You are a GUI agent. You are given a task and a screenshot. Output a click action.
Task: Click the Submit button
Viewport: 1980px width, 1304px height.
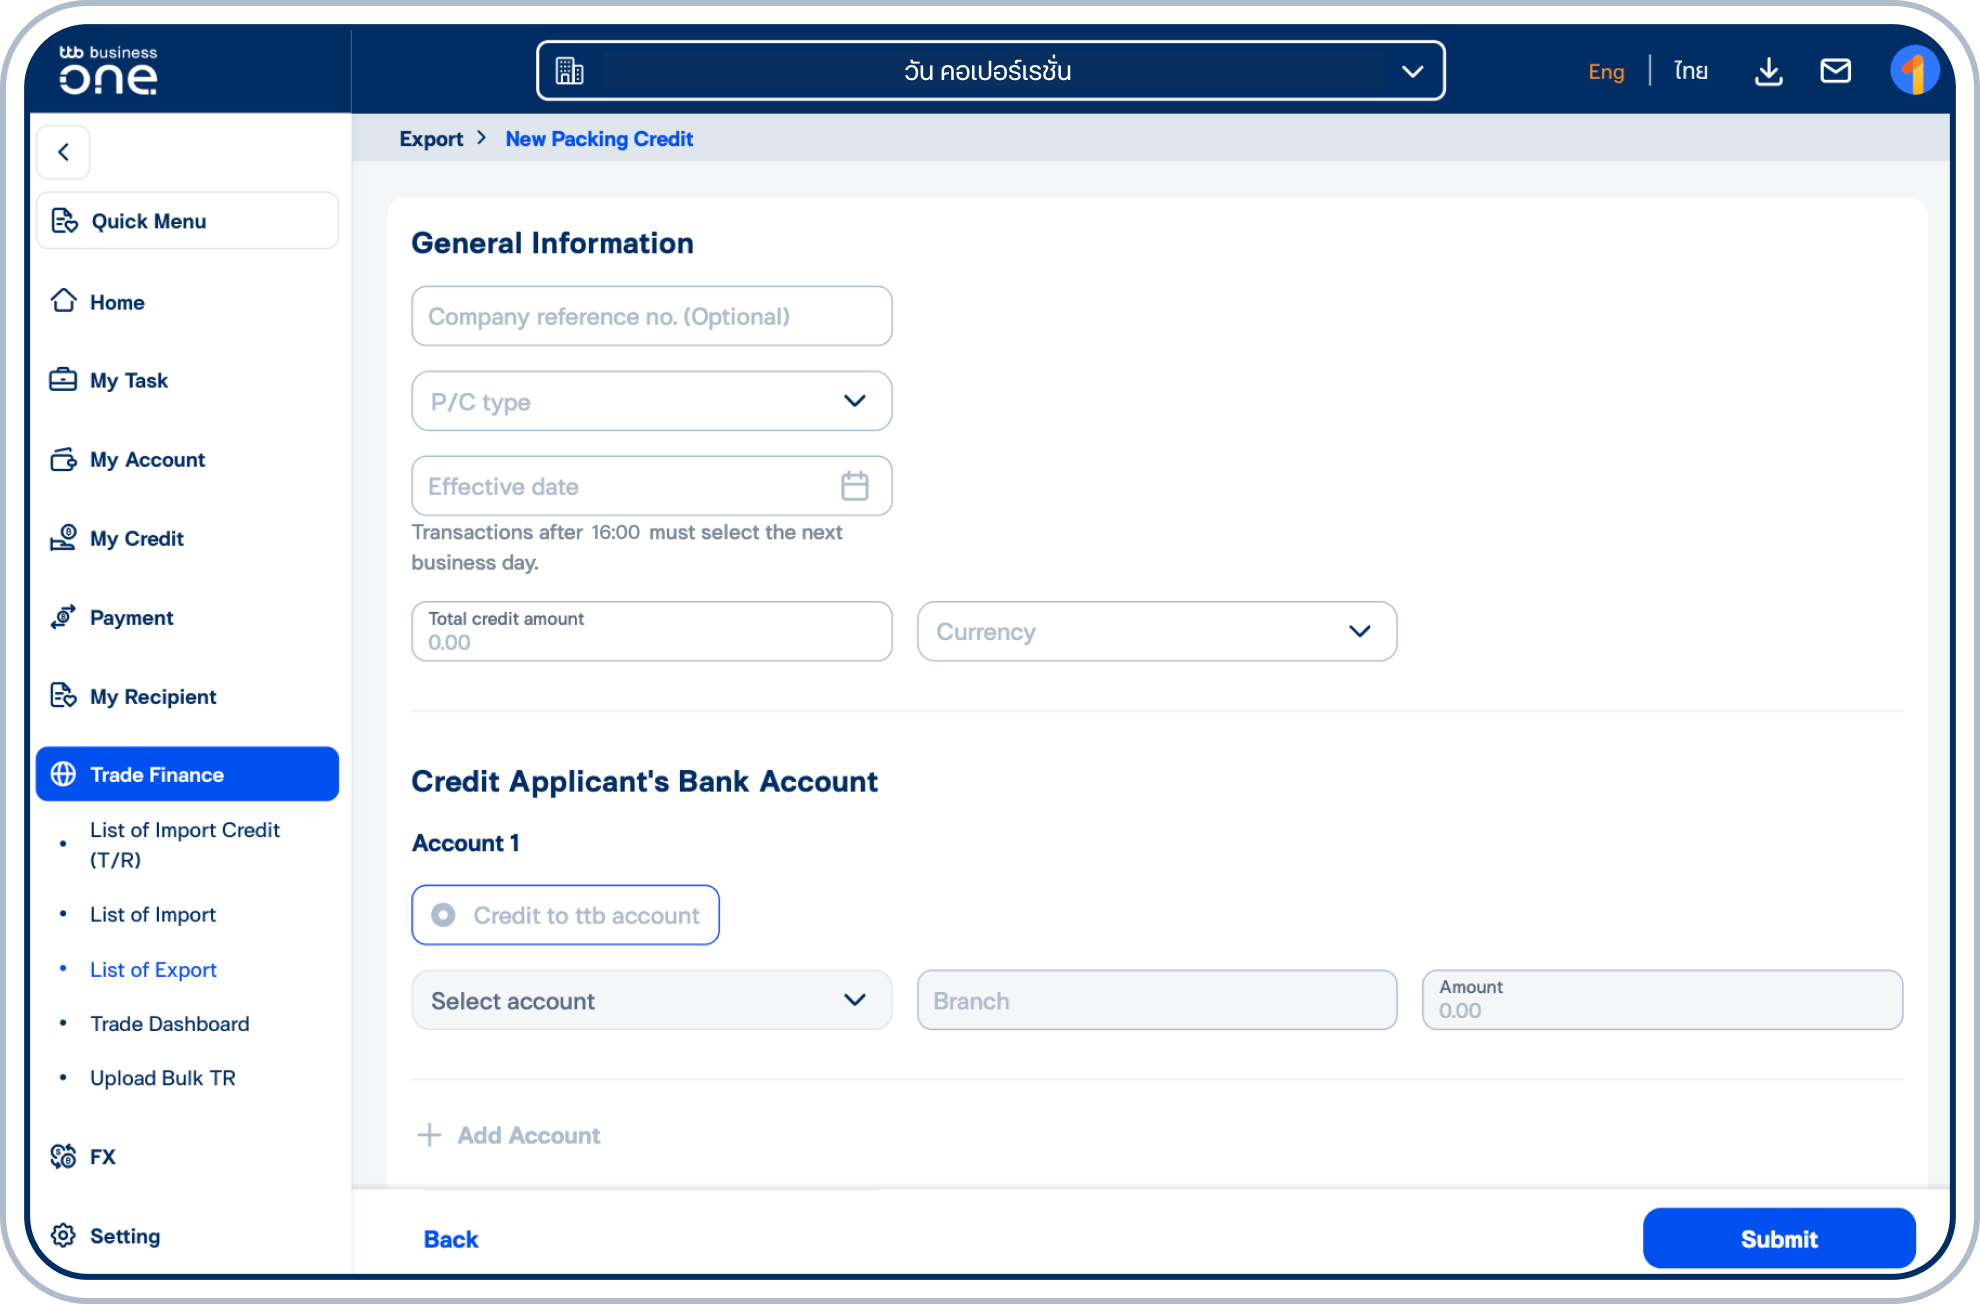pos(1778,1239)
